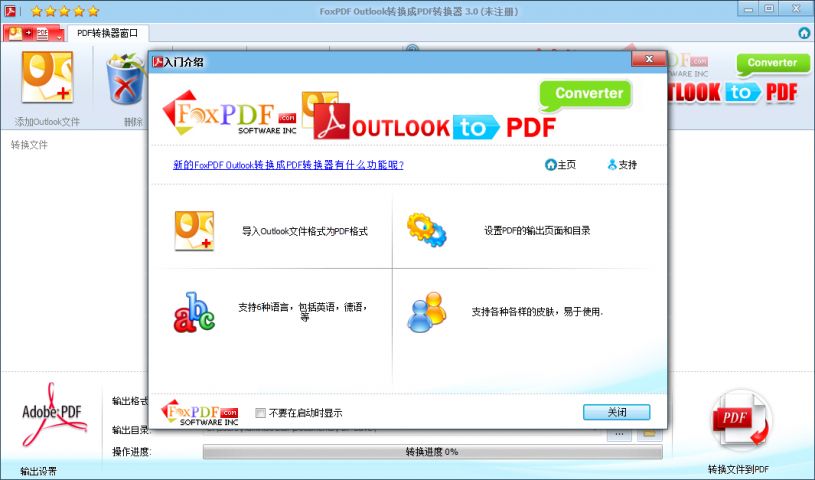Click the two-people skins icon
This screenshot has width=815, height=480.
tap(426, 312)
